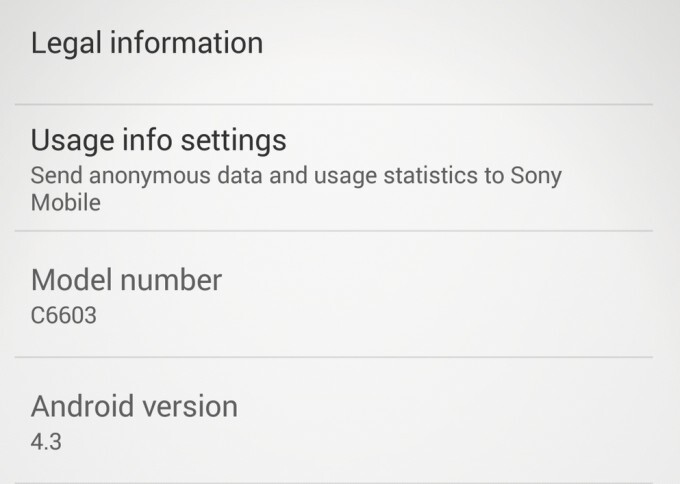Click the C6603 model value
The image size is (680, 484).
click(64, 317)
